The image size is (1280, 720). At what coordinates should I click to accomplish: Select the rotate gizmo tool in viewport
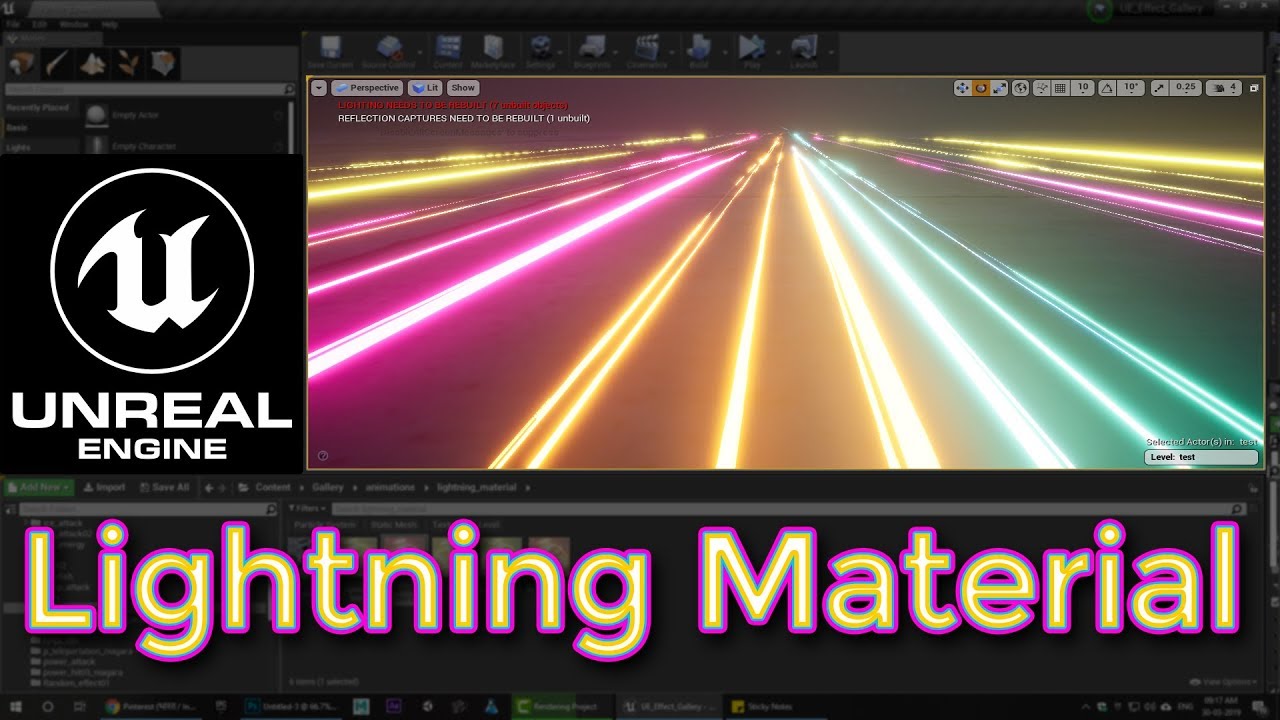[981, 88]
